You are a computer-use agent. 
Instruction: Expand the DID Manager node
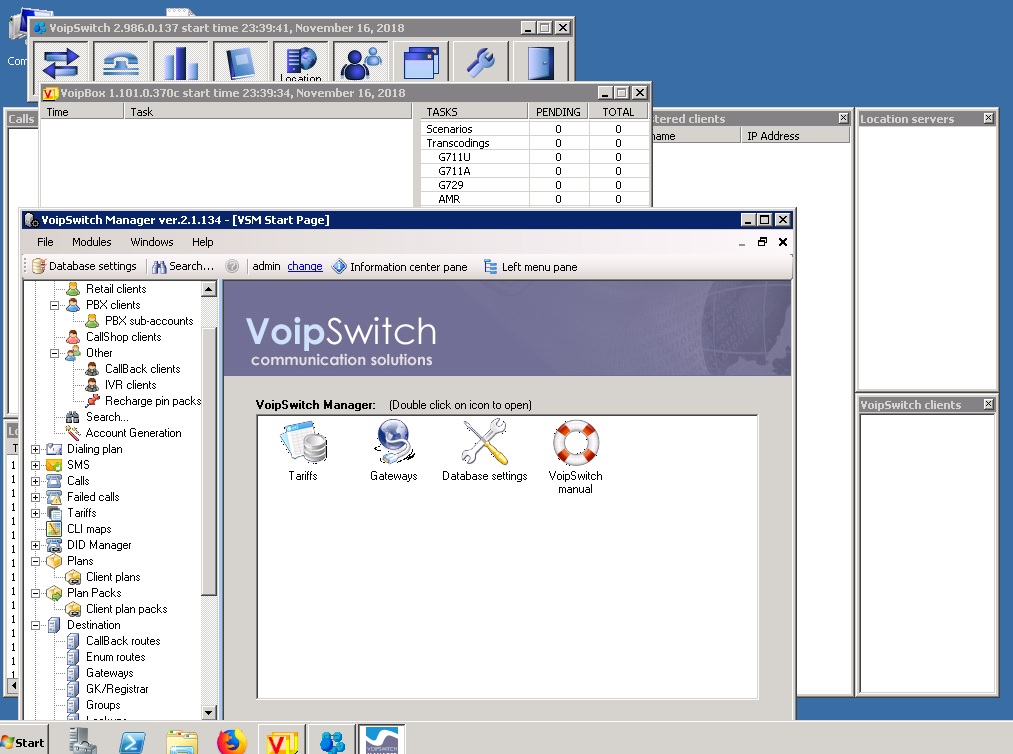[36, 545]
